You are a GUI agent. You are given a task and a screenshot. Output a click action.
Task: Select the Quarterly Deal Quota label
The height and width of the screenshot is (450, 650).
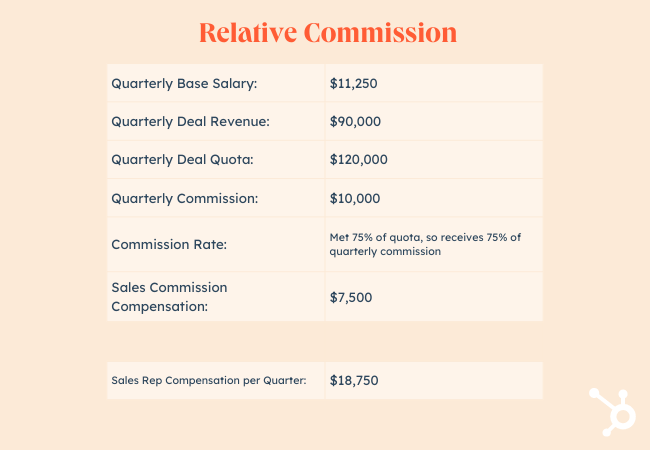tap(182, 160)
